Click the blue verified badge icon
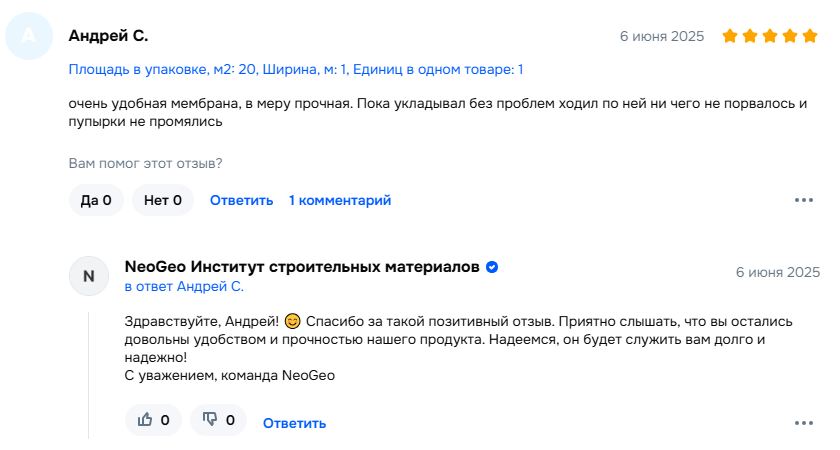The image size is (840, 450). (492, 267)
